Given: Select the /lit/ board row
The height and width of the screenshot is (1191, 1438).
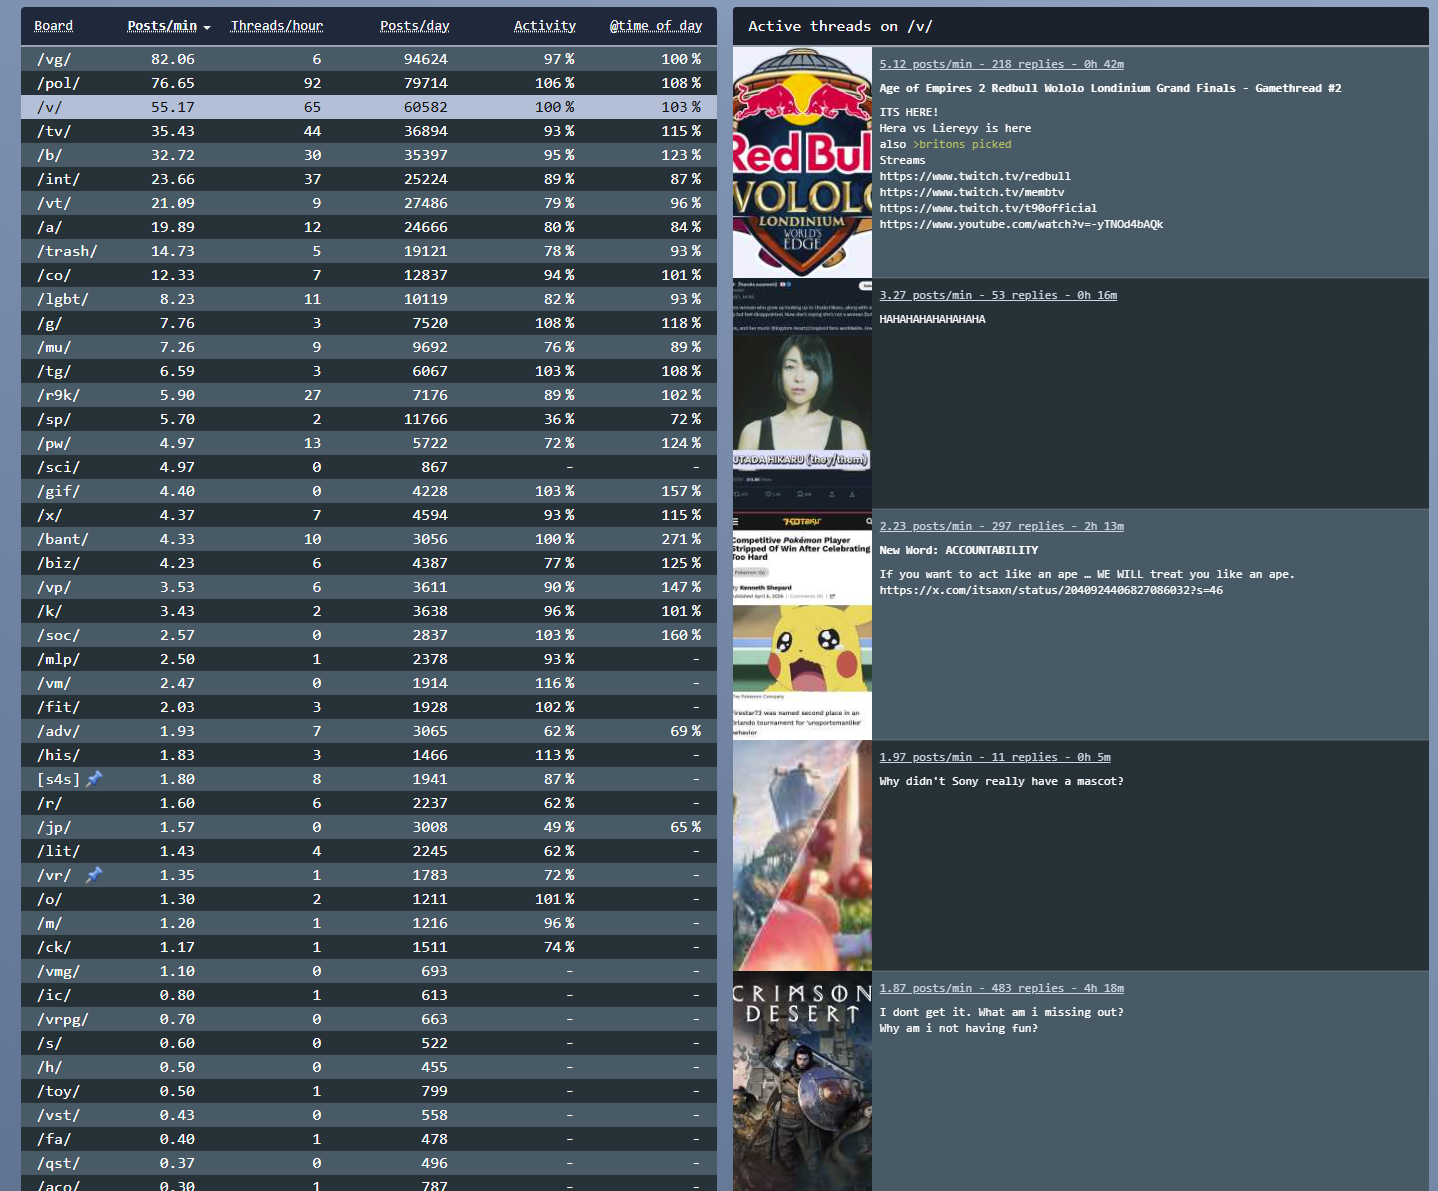Looking at the screenshot, I should click(369, 851).
